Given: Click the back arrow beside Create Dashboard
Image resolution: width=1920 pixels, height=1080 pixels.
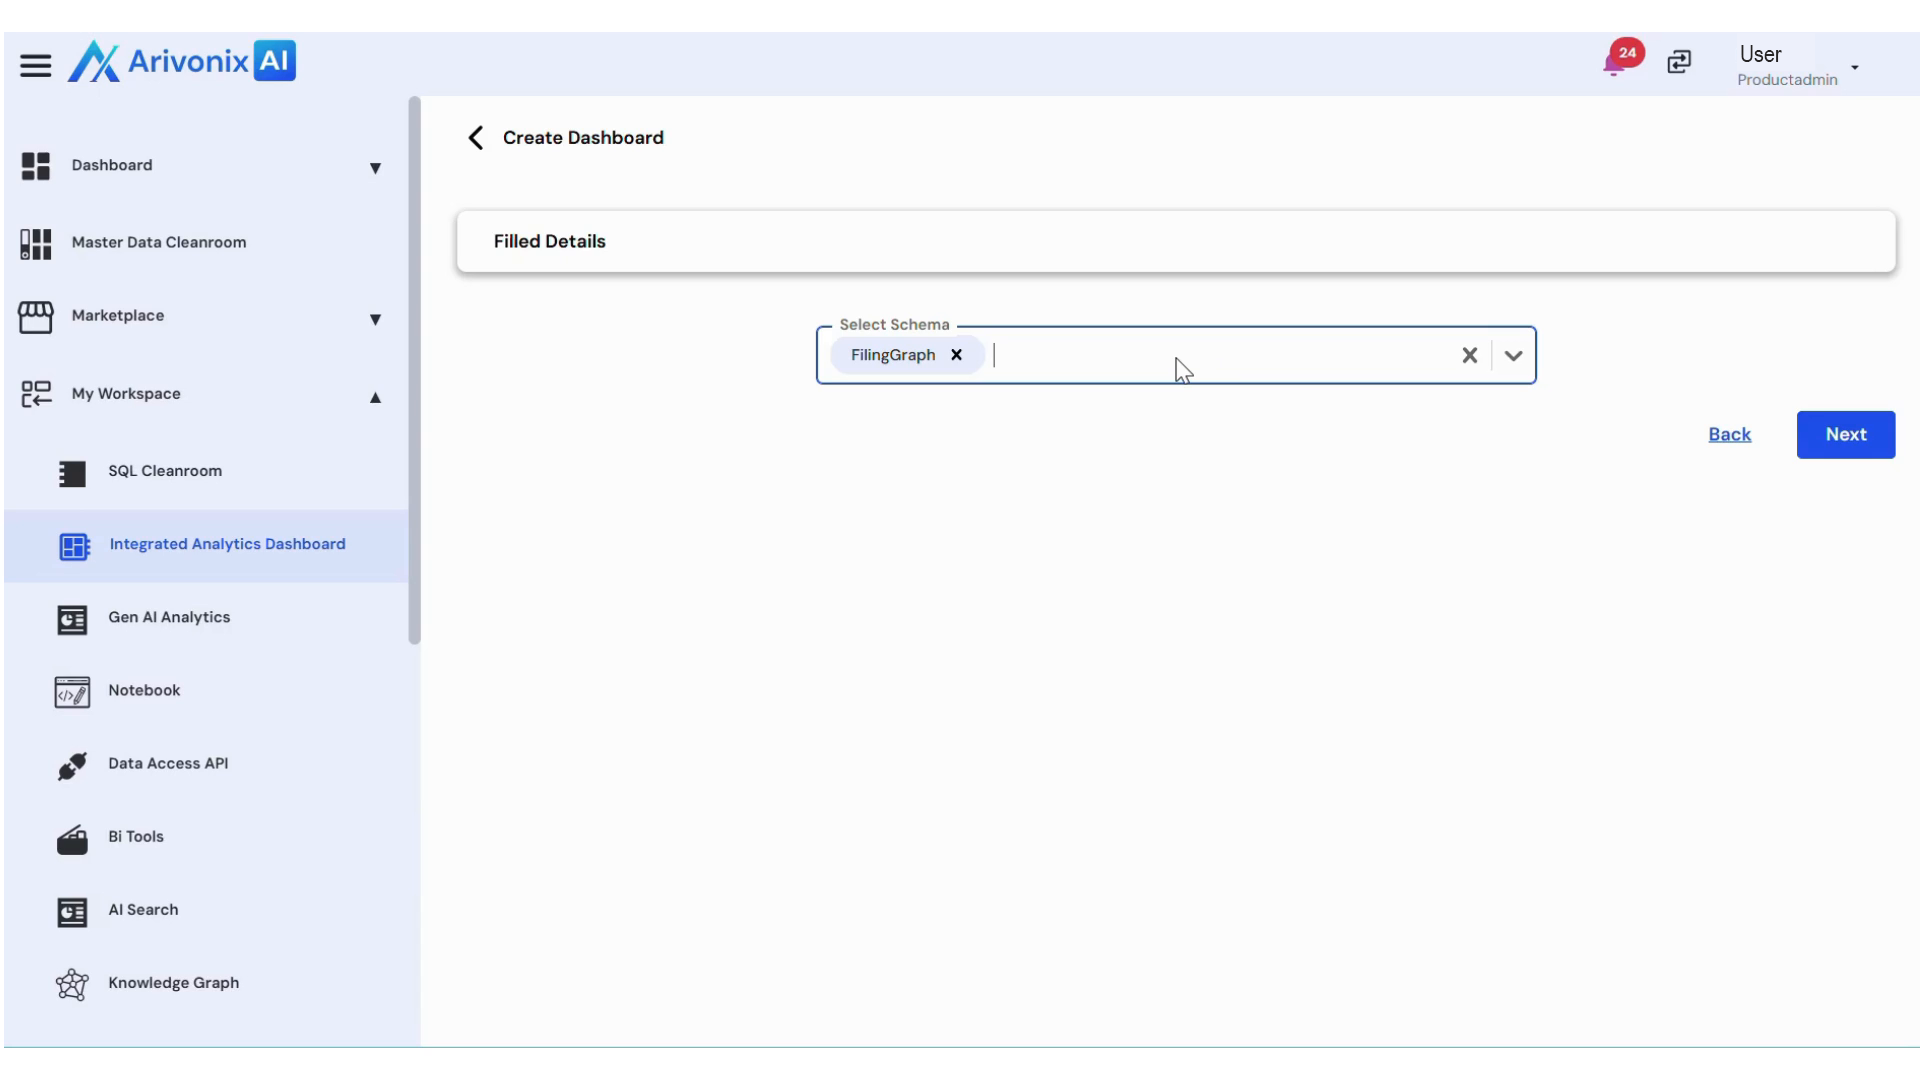Looking at the screenshot, I should (x=476, y=138).
